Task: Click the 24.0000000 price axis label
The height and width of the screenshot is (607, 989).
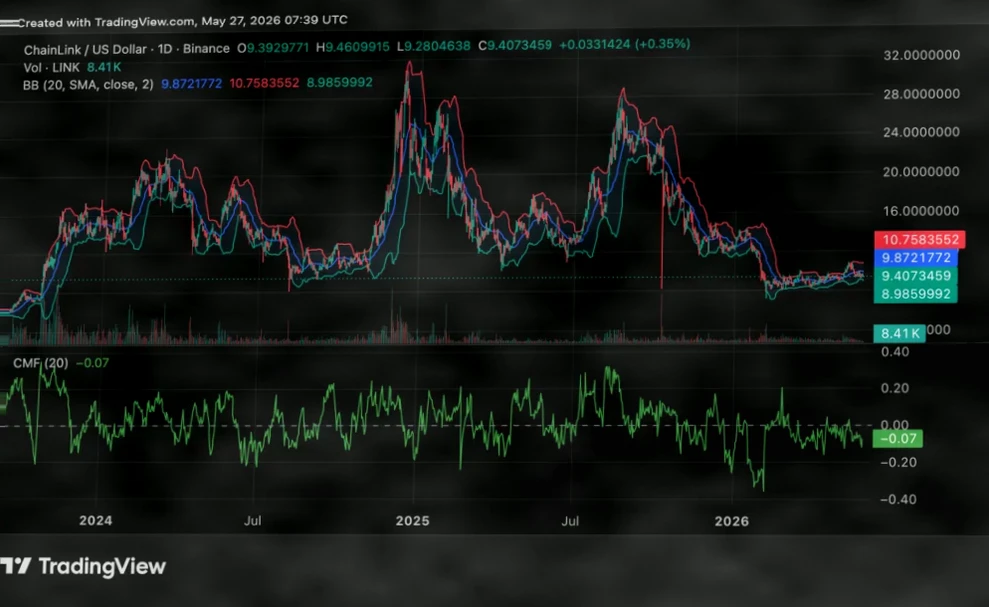Action: (x=922, y=133)
